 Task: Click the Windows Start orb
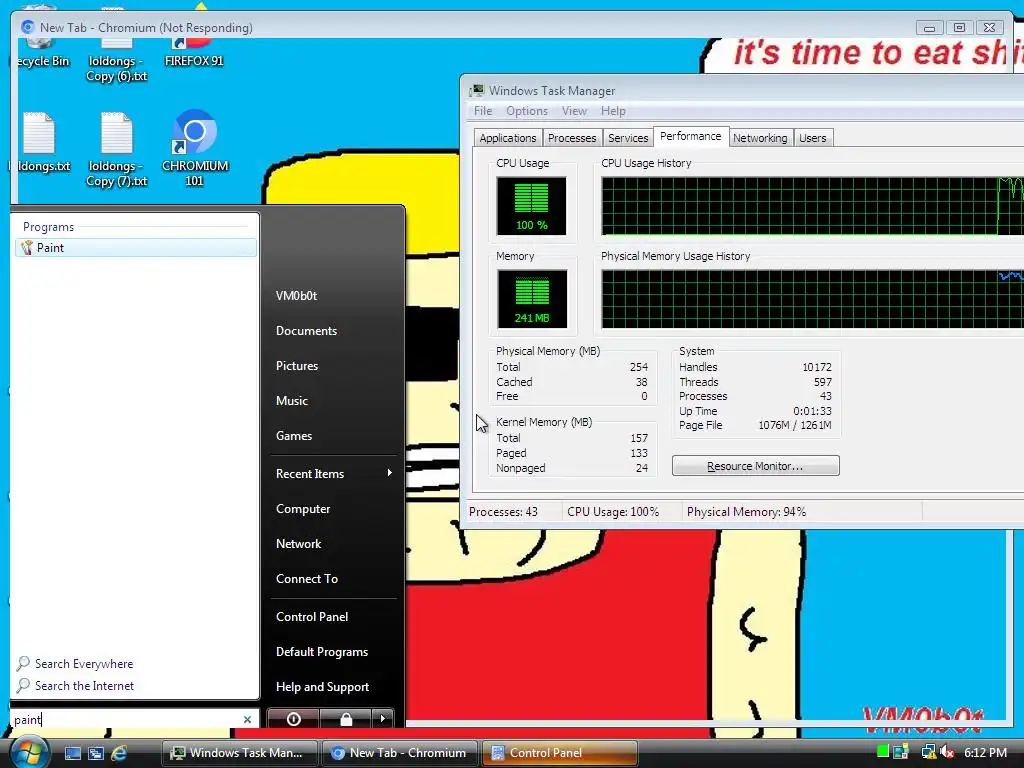28,753
